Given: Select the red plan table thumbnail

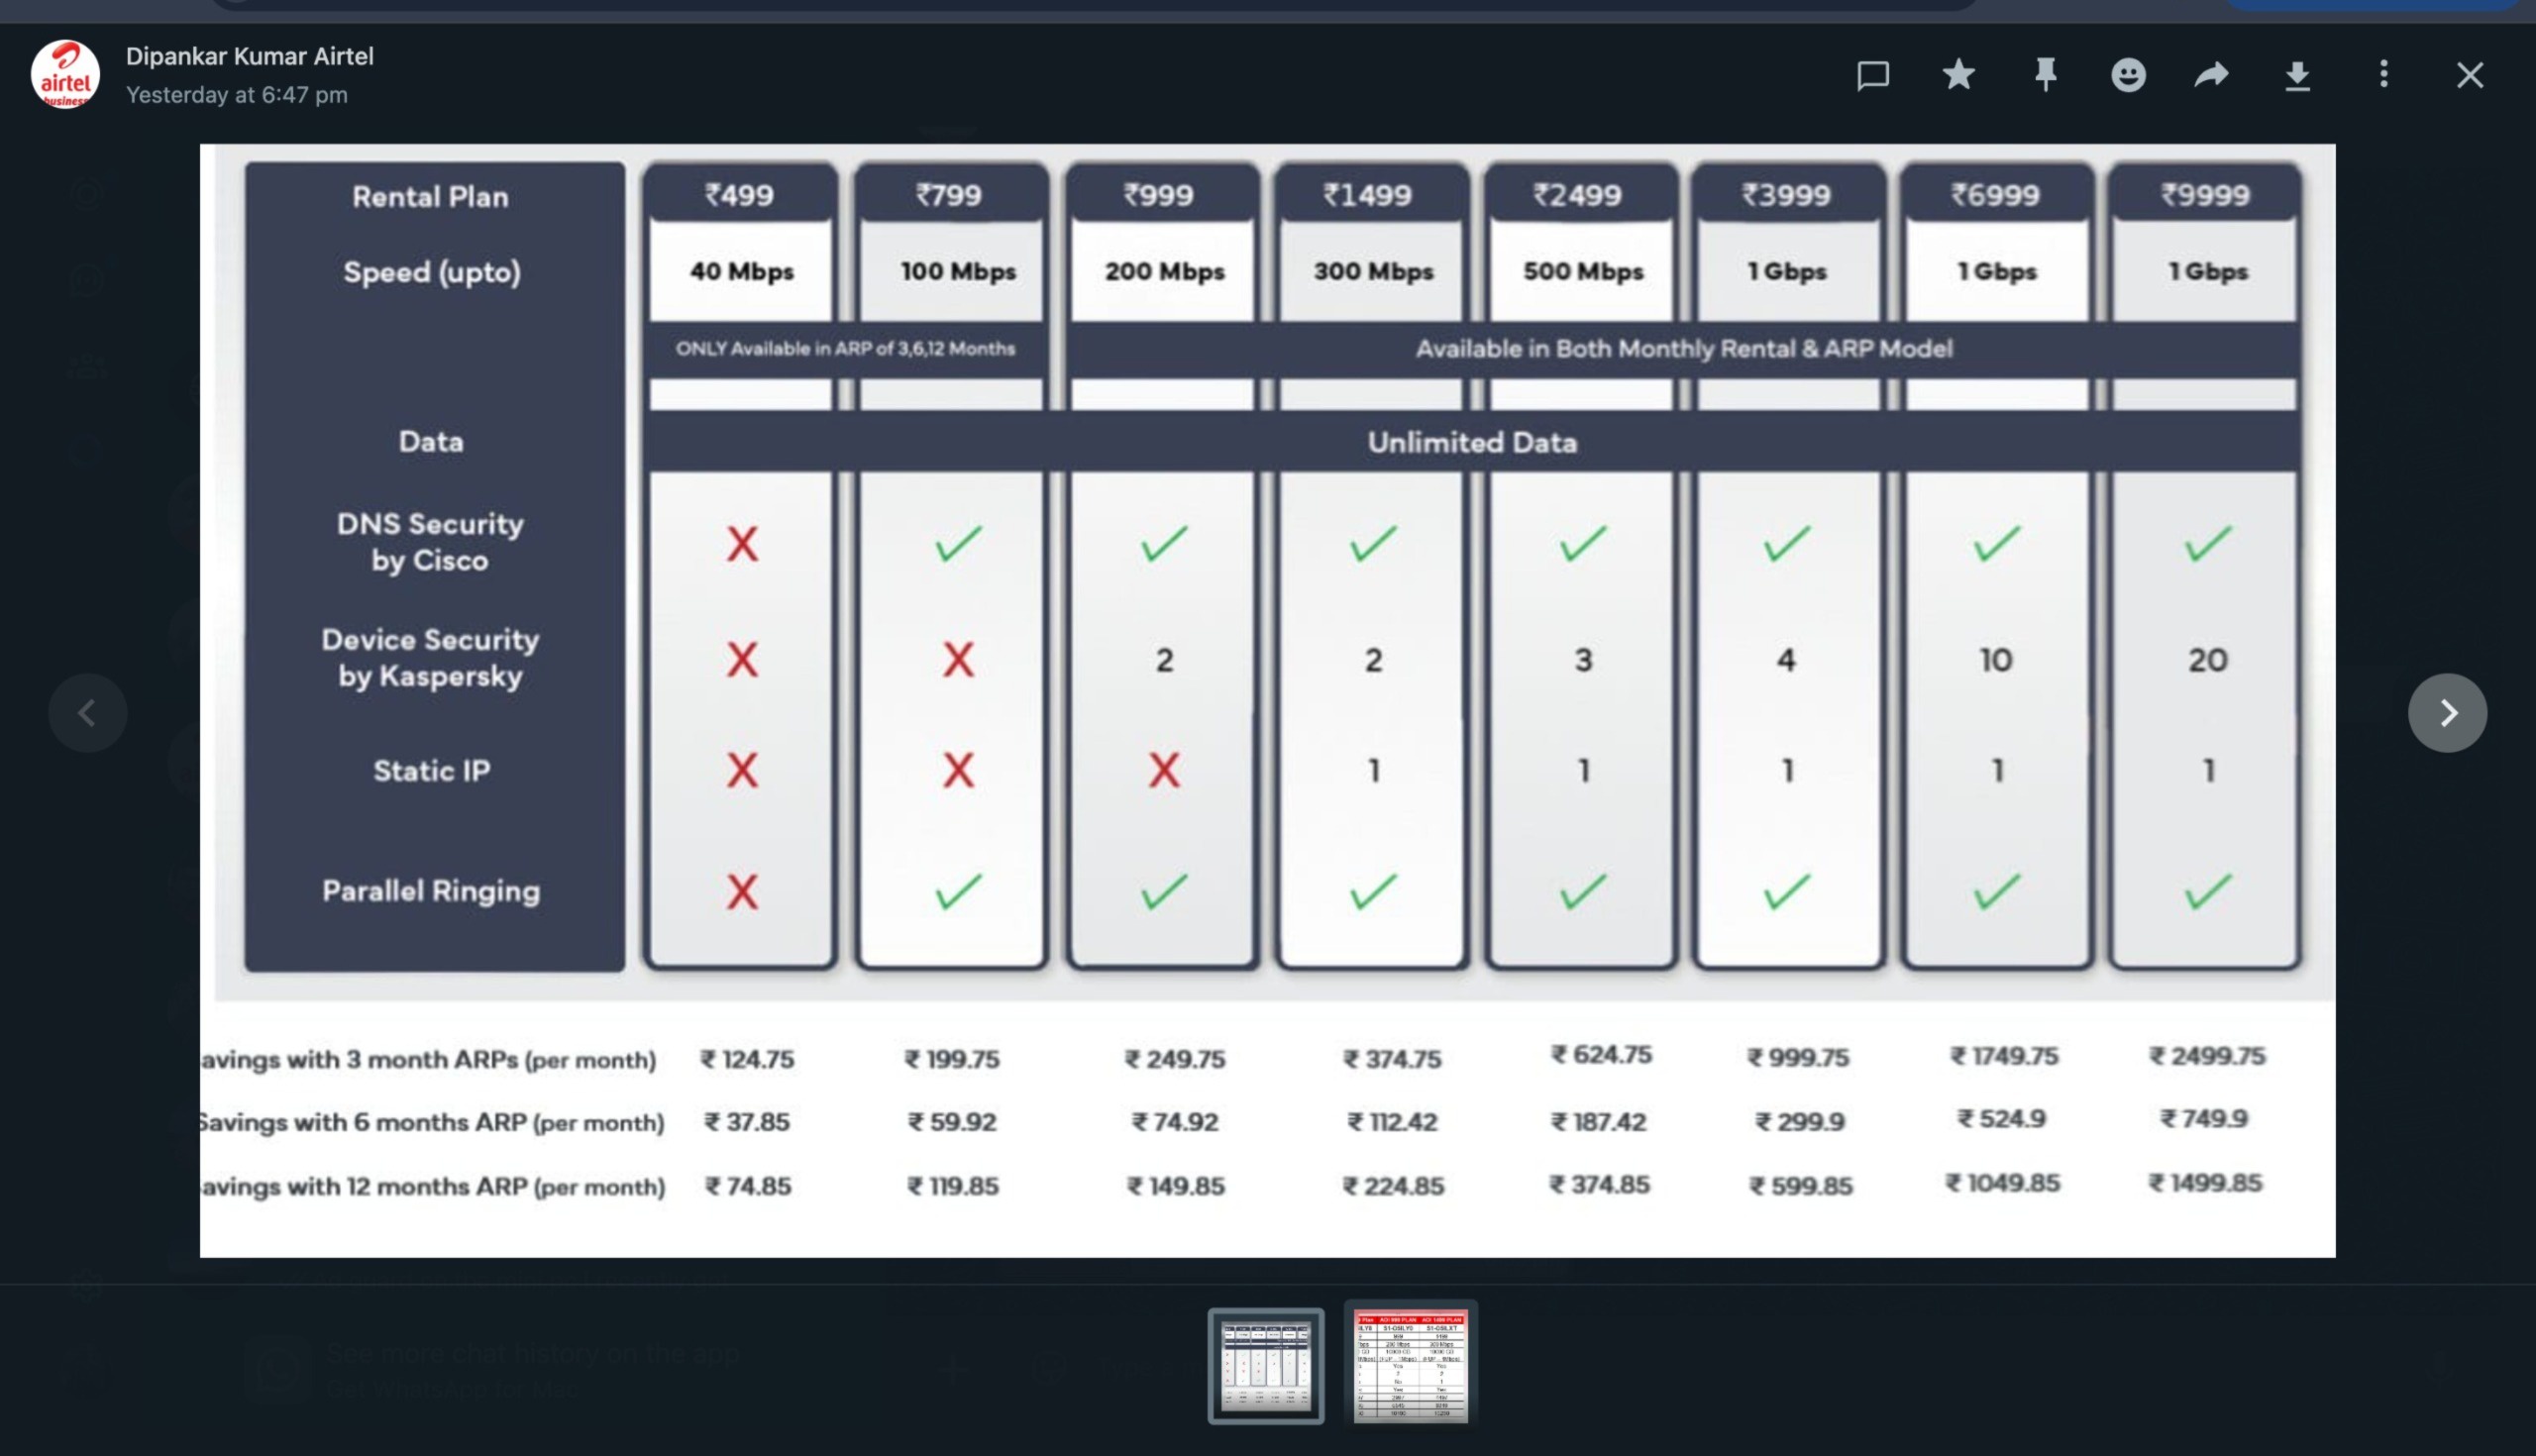Looking at the screenshot, I should 1411,1366.
